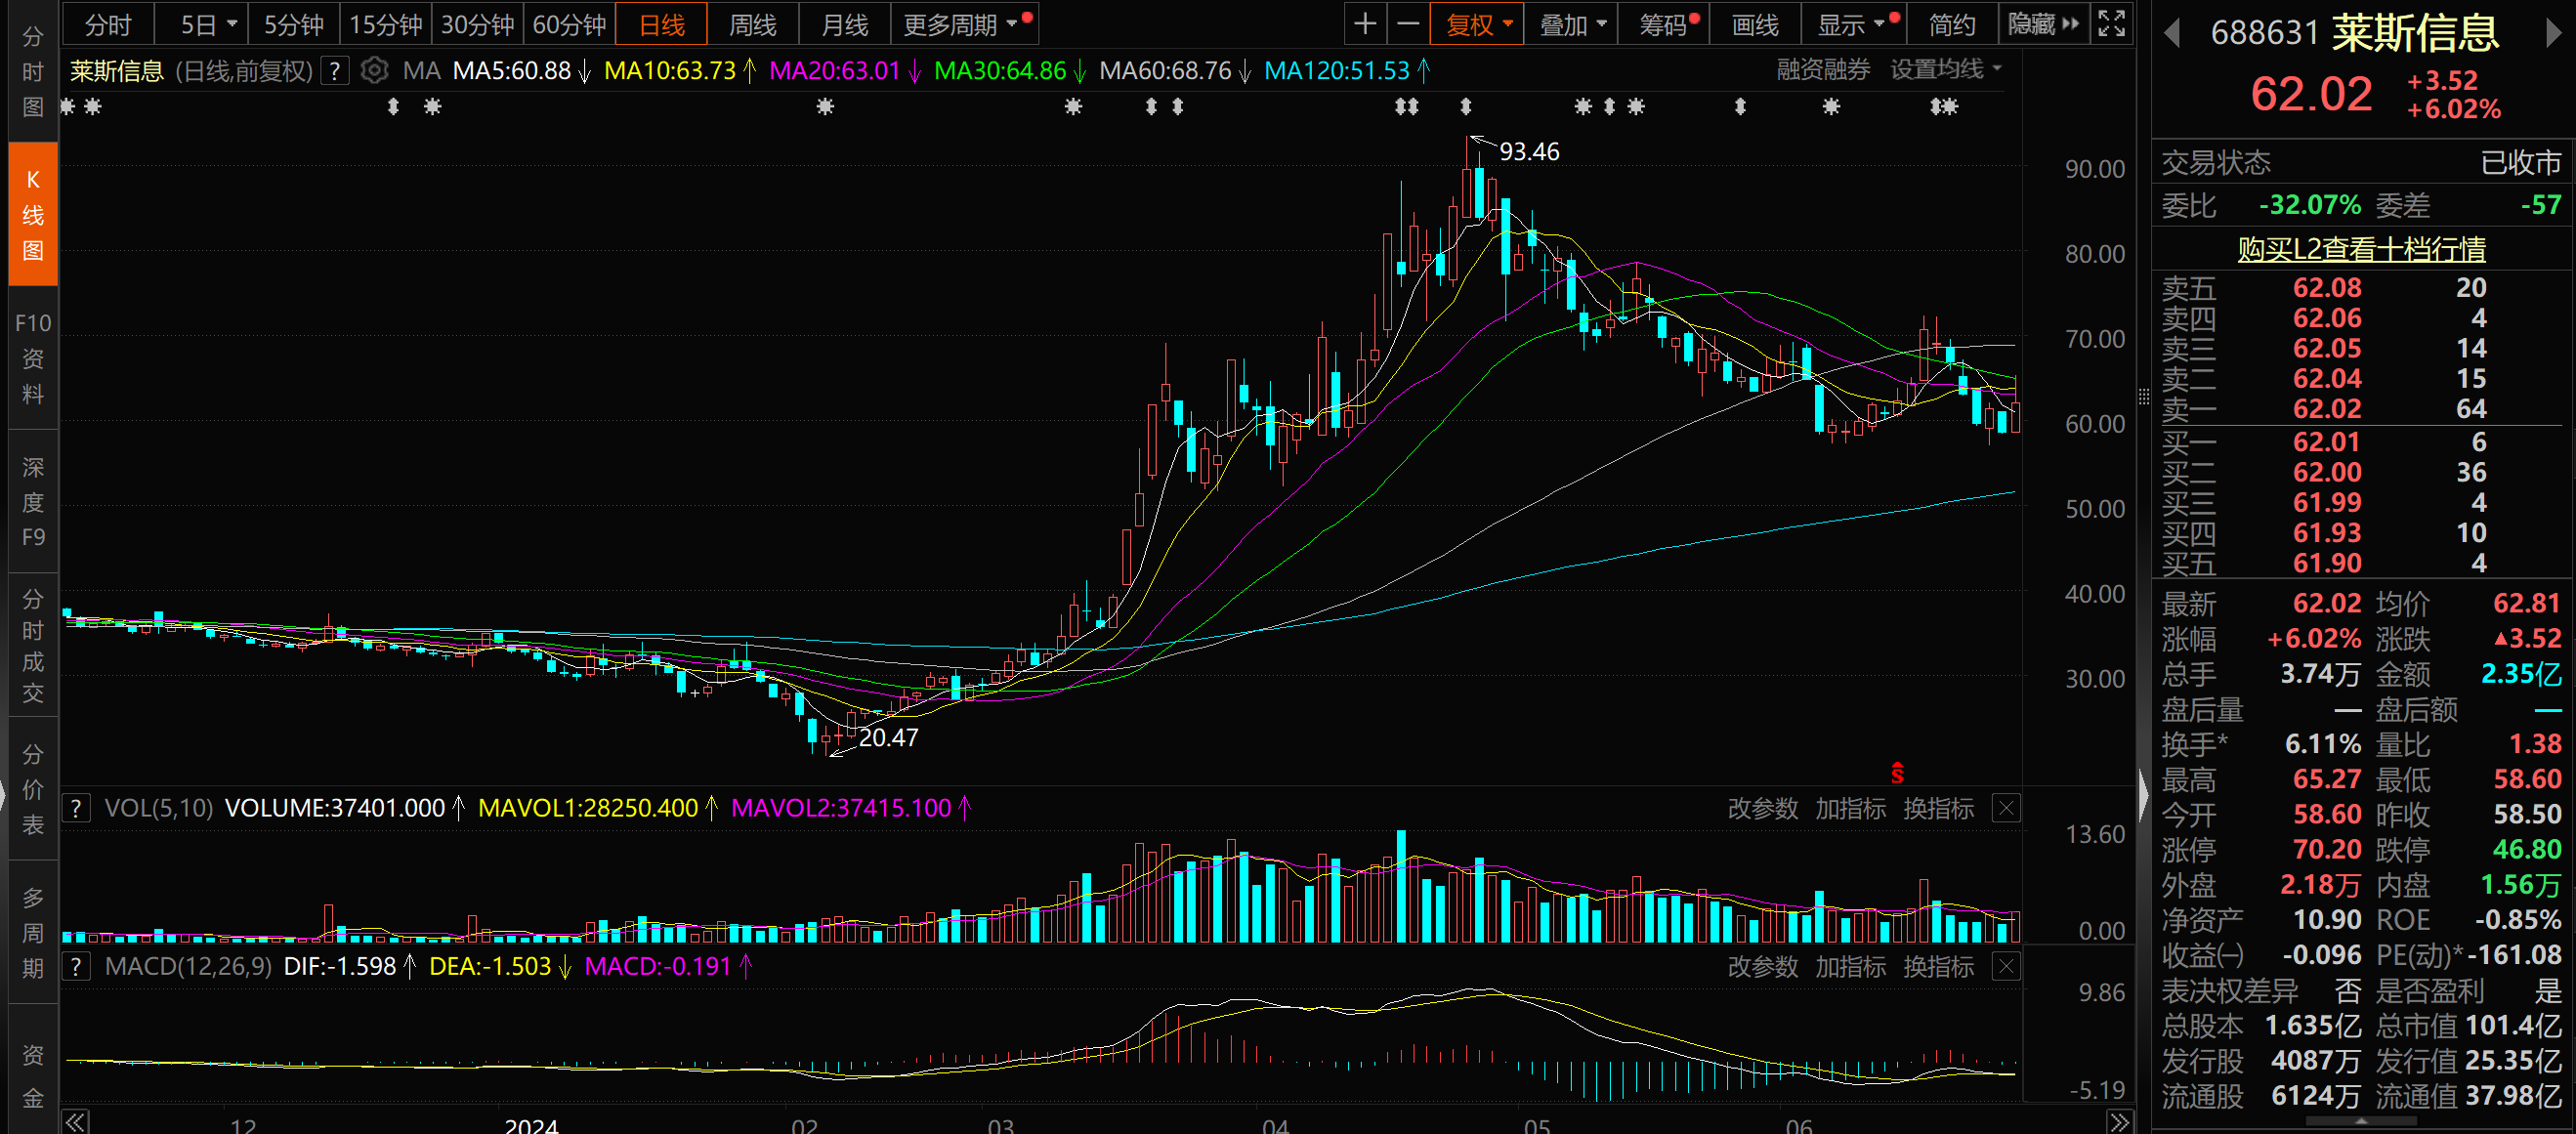Click the zoom-out minus icon
Viewport: 2576px width, 1134px height.
(x=1407, y=24)
